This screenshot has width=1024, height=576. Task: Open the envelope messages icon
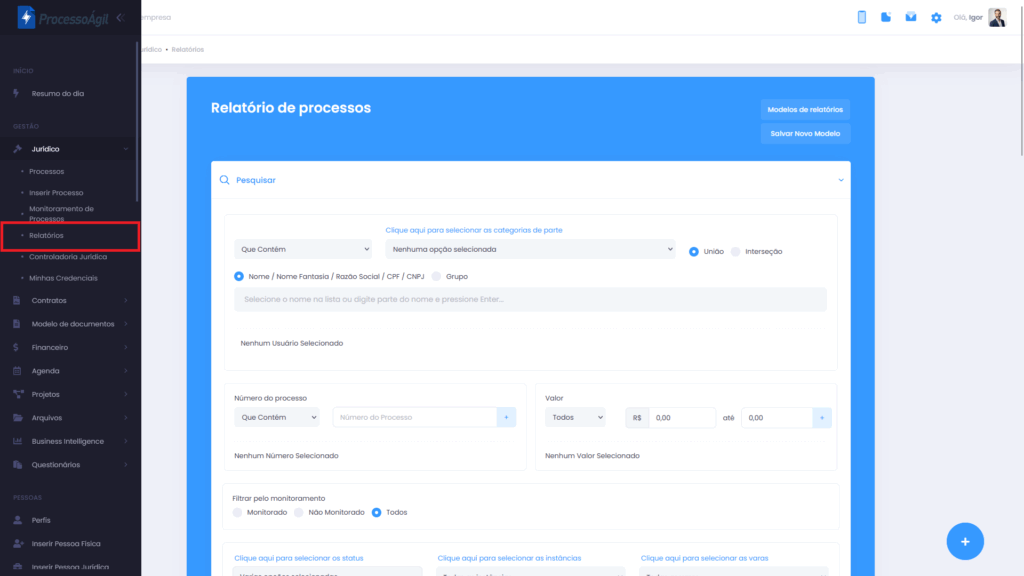[x=911, y=17]
